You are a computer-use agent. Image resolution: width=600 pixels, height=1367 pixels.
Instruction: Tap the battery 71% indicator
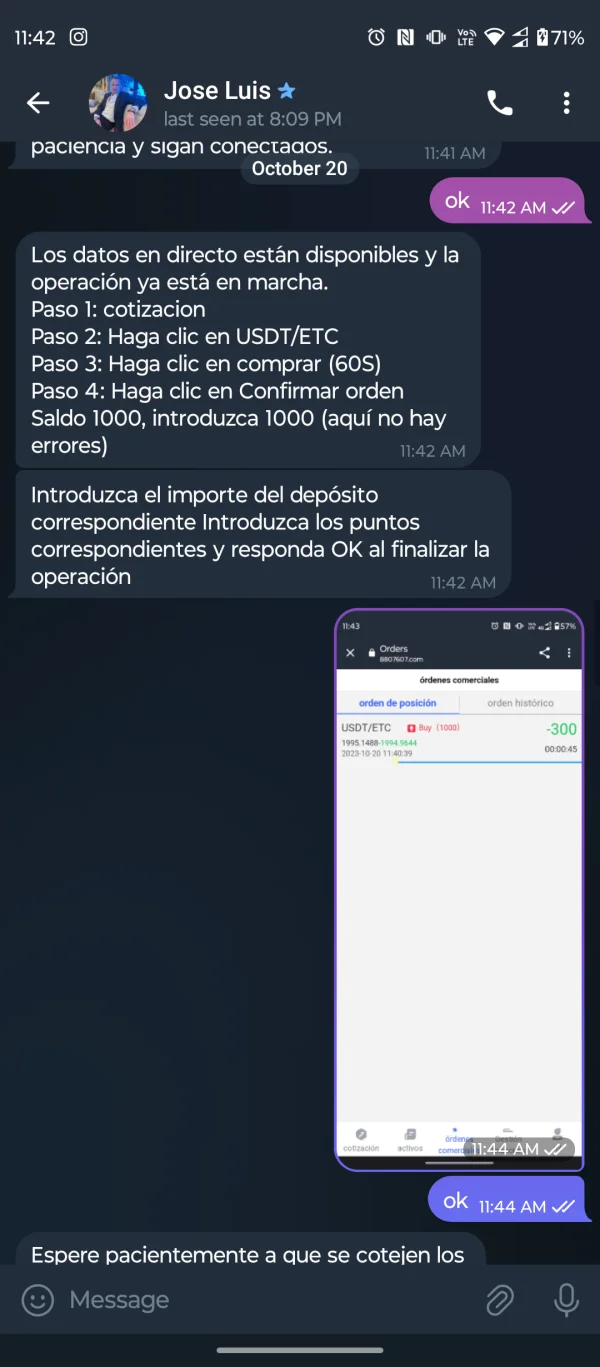tap(560, 37)
